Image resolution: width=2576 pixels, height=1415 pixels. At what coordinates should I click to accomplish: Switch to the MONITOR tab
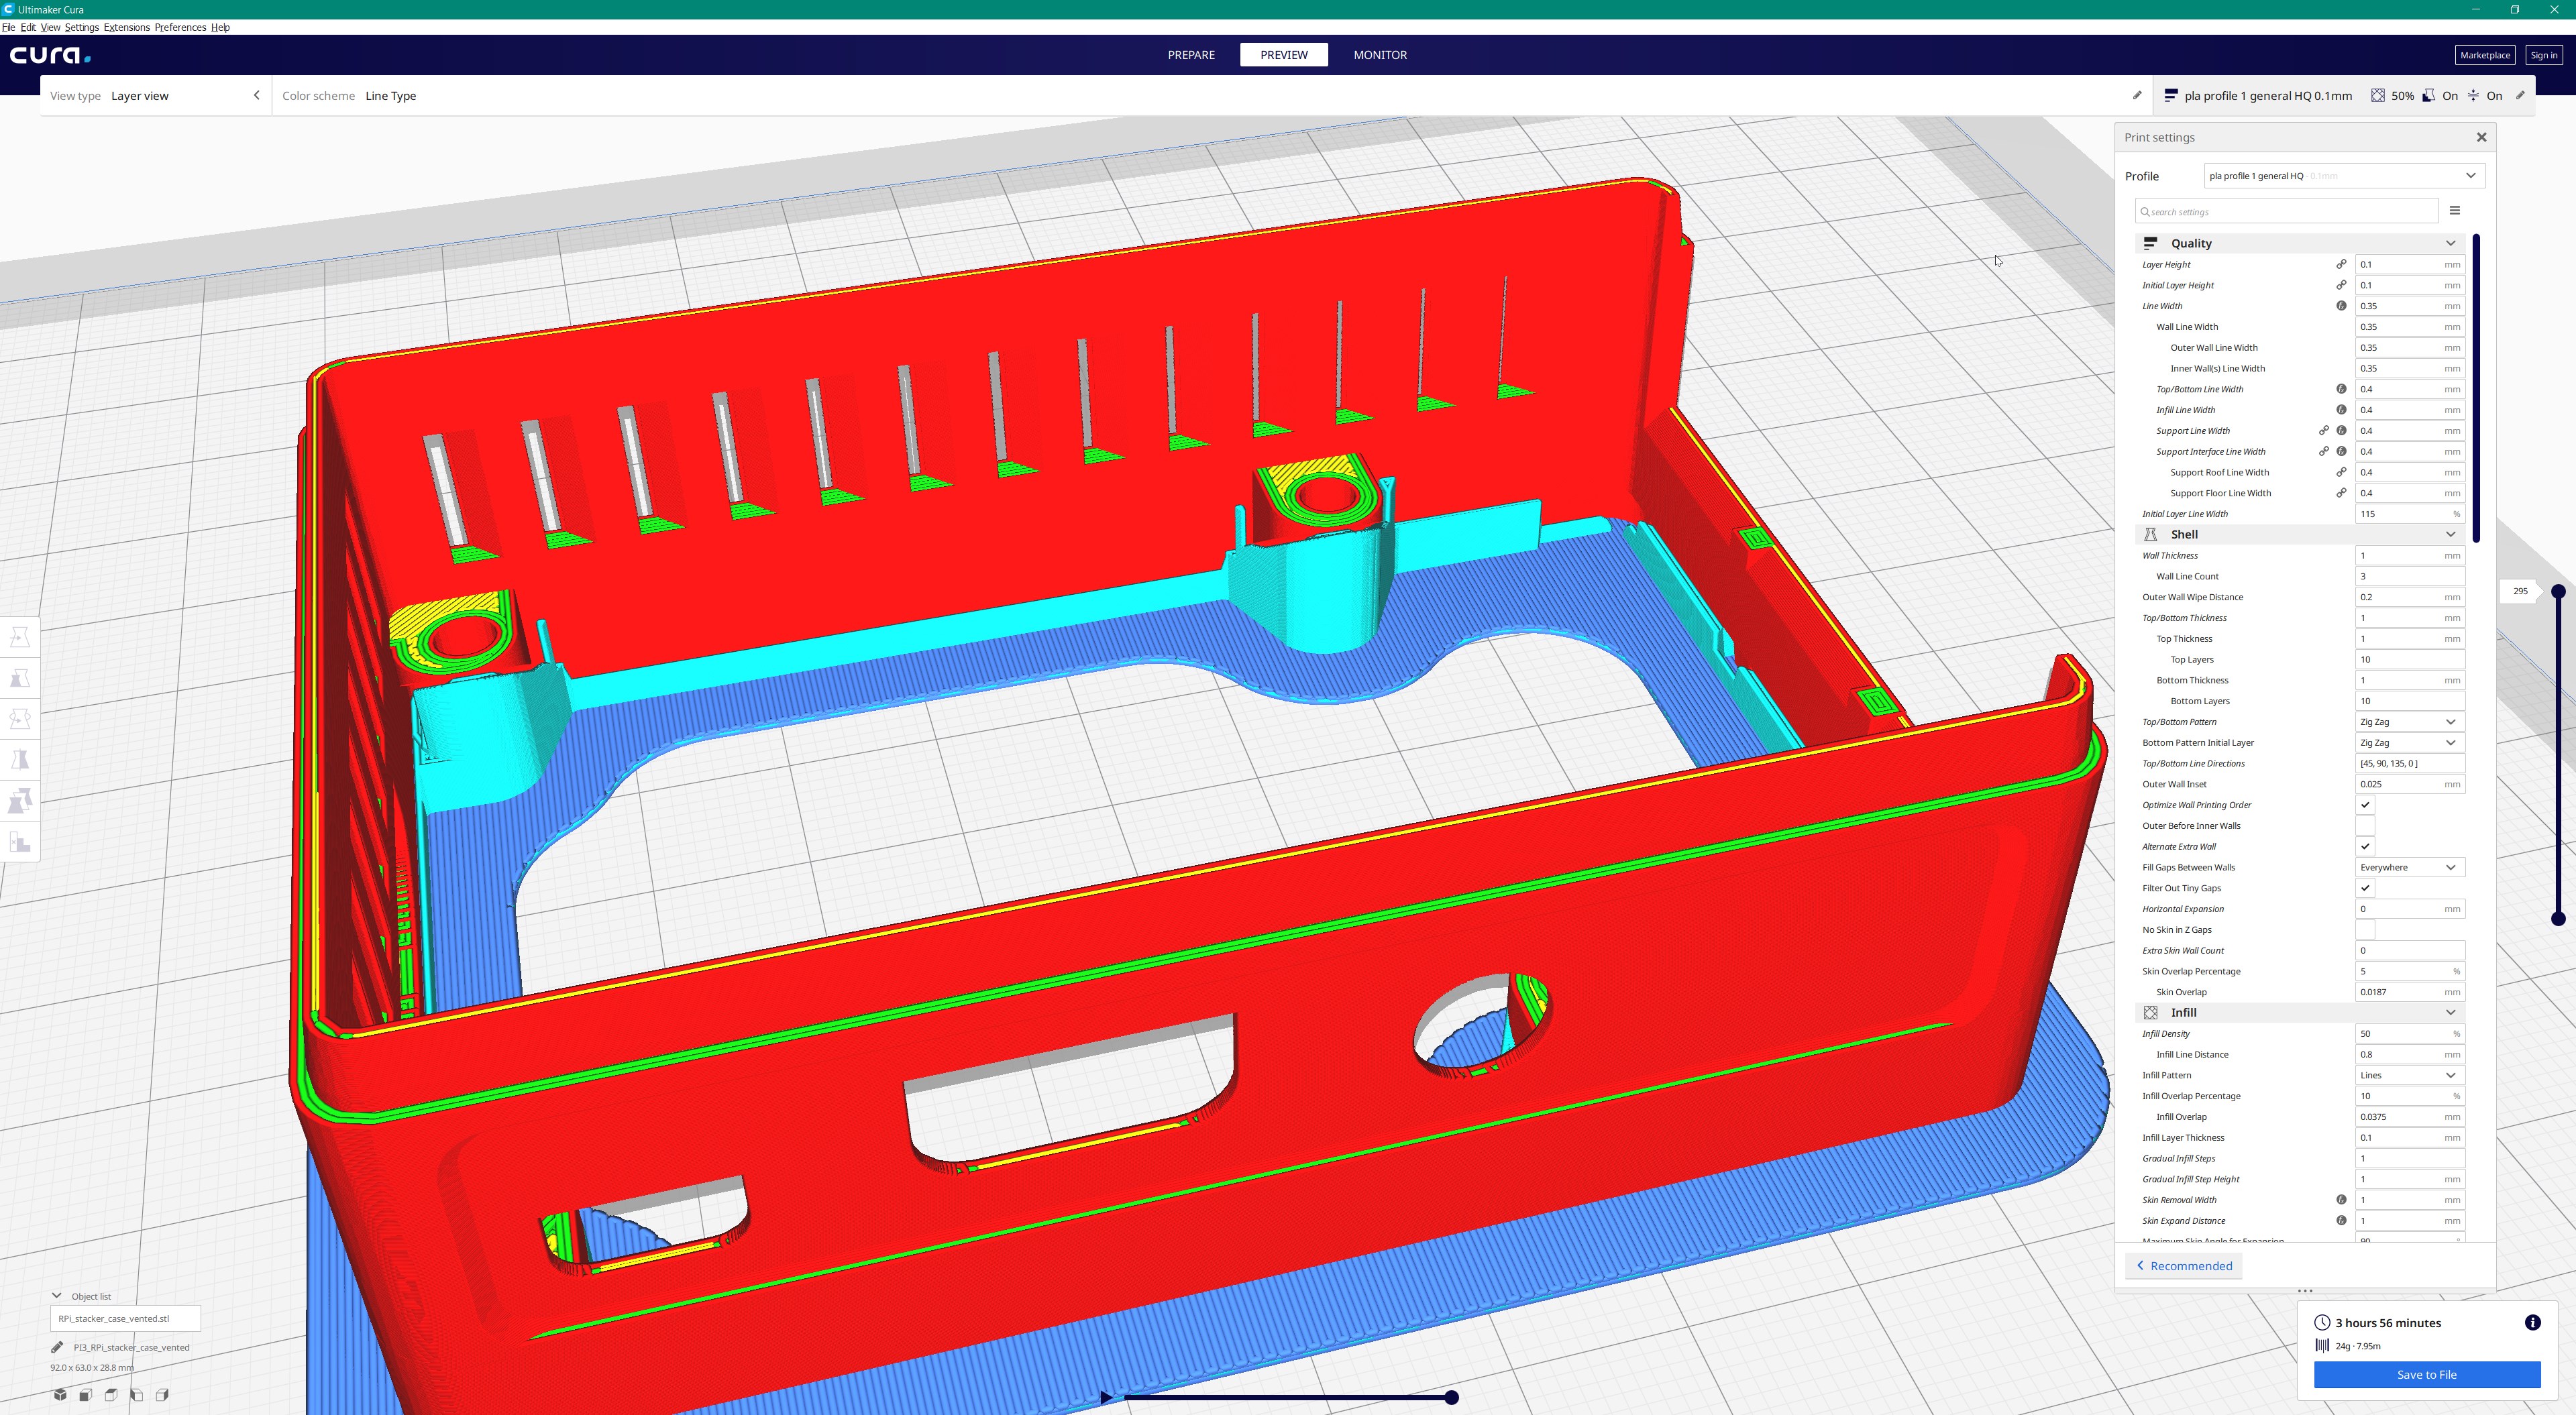point(1379,55)
